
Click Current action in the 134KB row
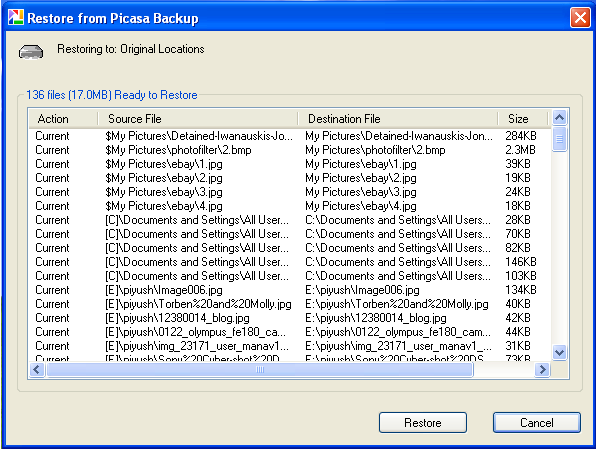tap(52, 290)
